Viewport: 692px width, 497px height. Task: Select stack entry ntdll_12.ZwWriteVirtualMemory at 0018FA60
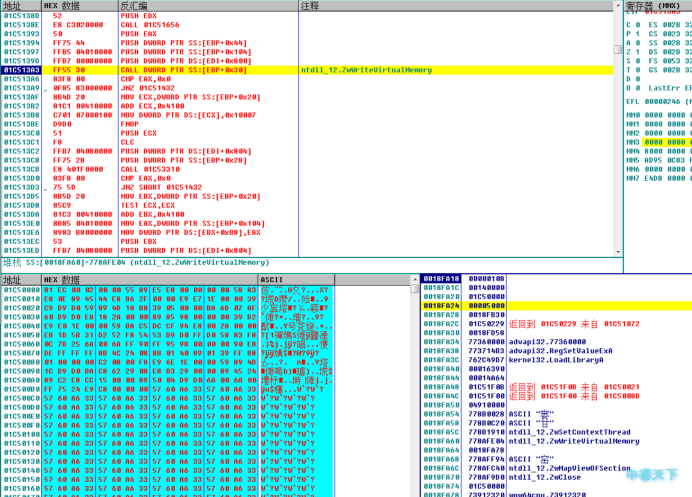click(574, 441)
